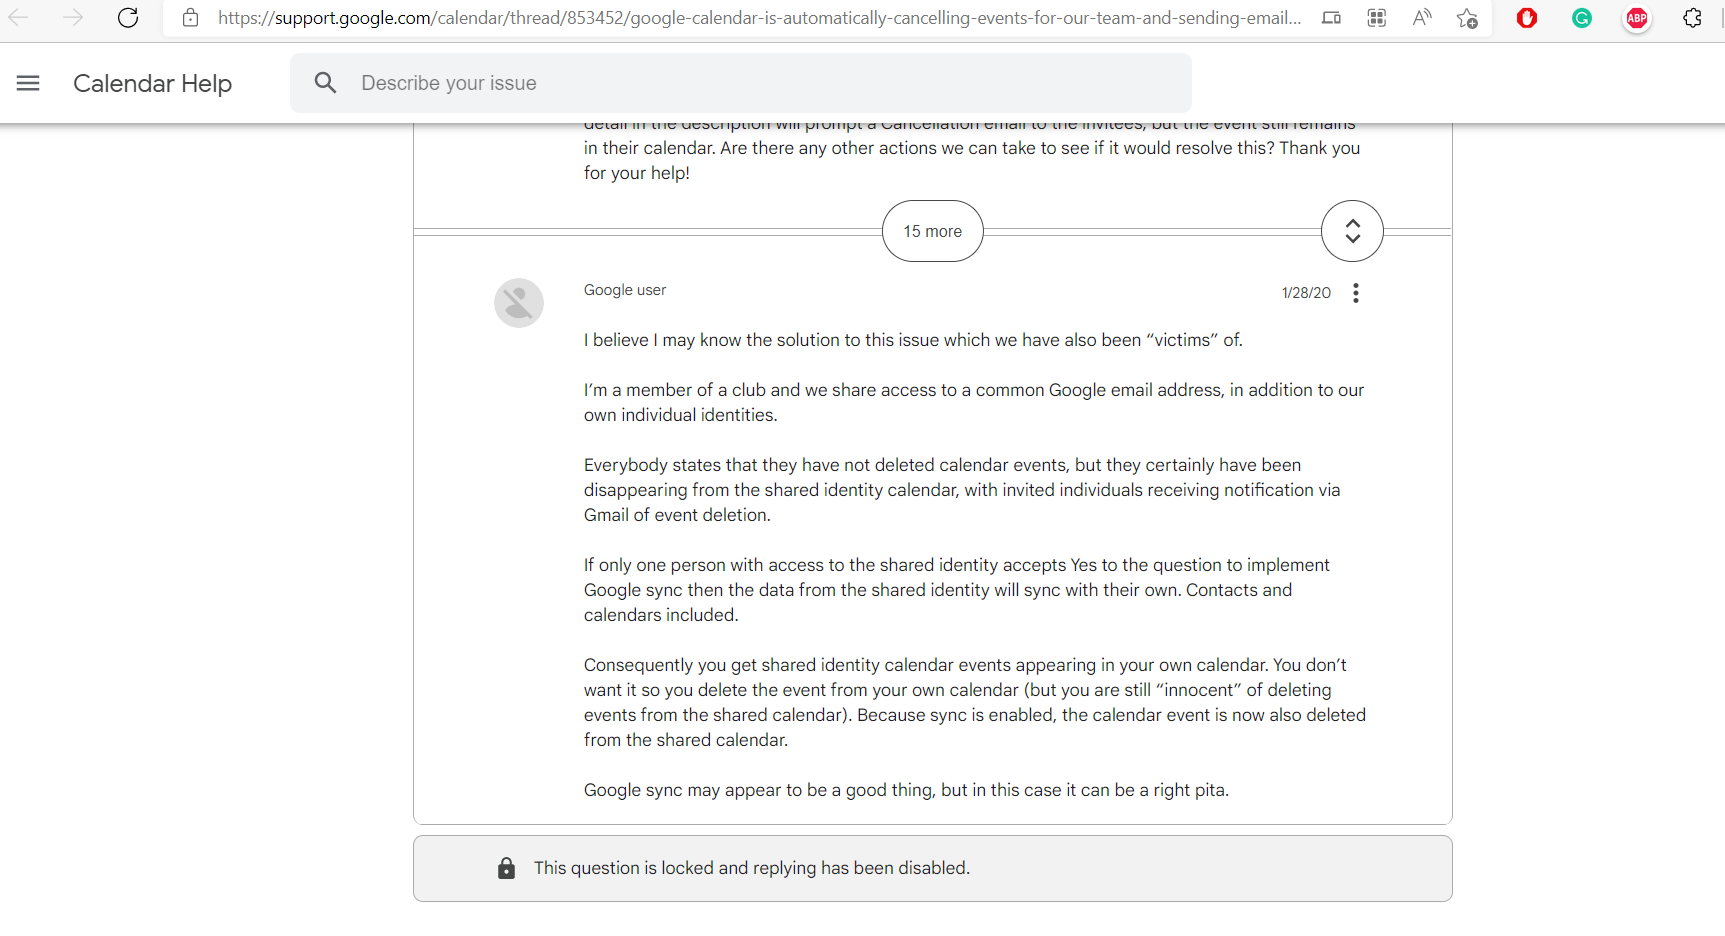The width and height of the screenshot is (1725, 936).
Task: Click the search magnifier icon
Action: [325, 83]
